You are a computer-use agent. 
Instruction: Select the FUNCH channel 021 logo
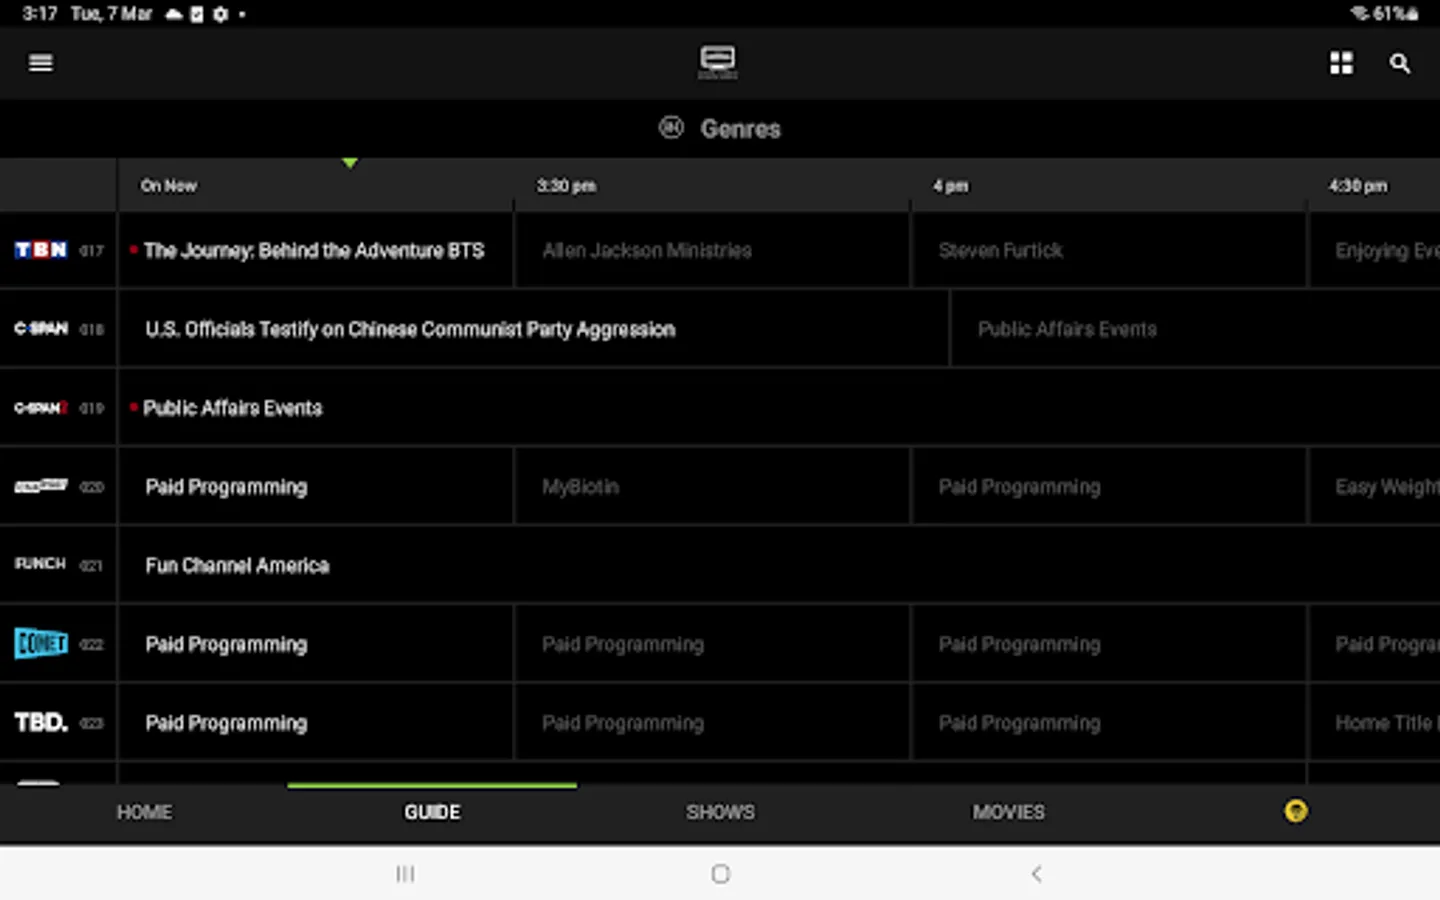point(41,564)
